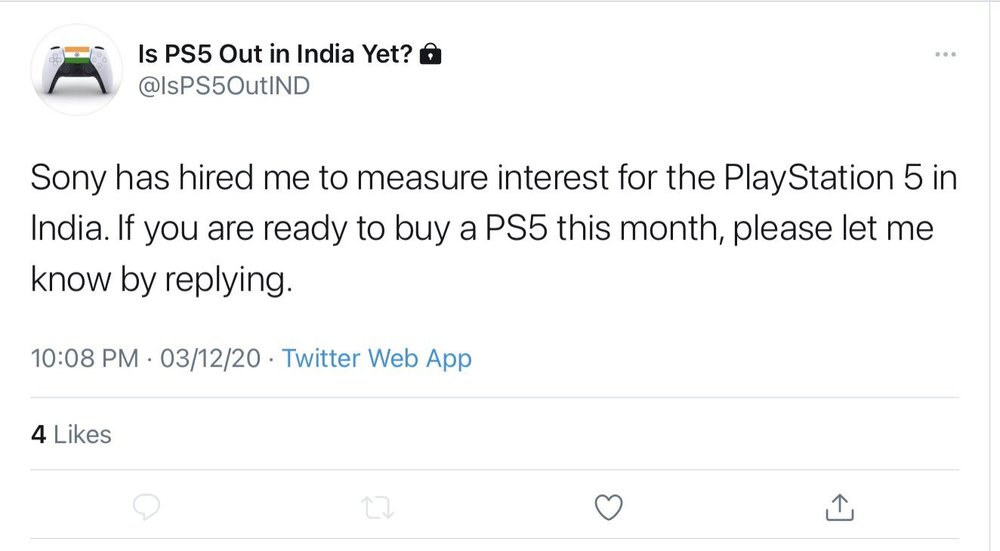Click the 03/12/20 date
The height and width of the screenshot is (551, 1000).
pyautogui.click(x=217, y=359)
